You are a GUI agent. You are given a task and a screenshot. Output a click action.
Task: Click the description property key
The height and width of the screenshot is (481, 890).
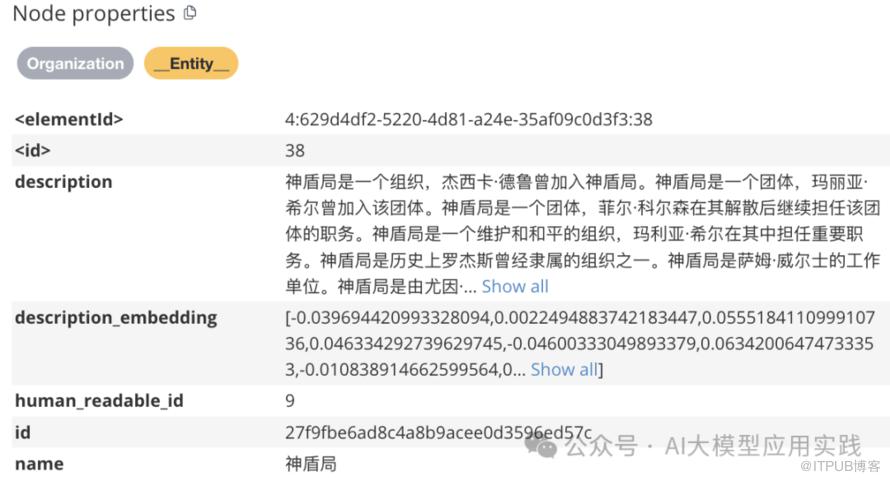click(x=63, y=182)
